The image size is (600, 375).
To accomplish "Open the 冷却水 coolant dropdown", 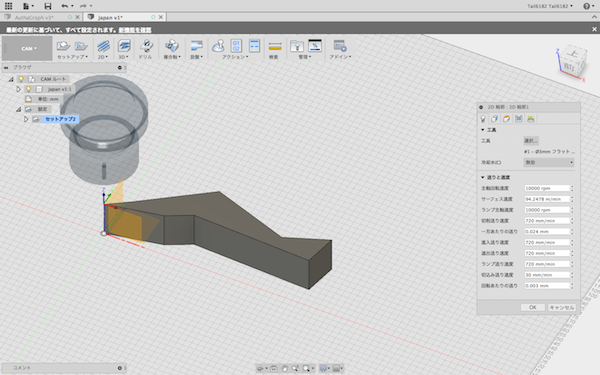I will click(549, 163).
